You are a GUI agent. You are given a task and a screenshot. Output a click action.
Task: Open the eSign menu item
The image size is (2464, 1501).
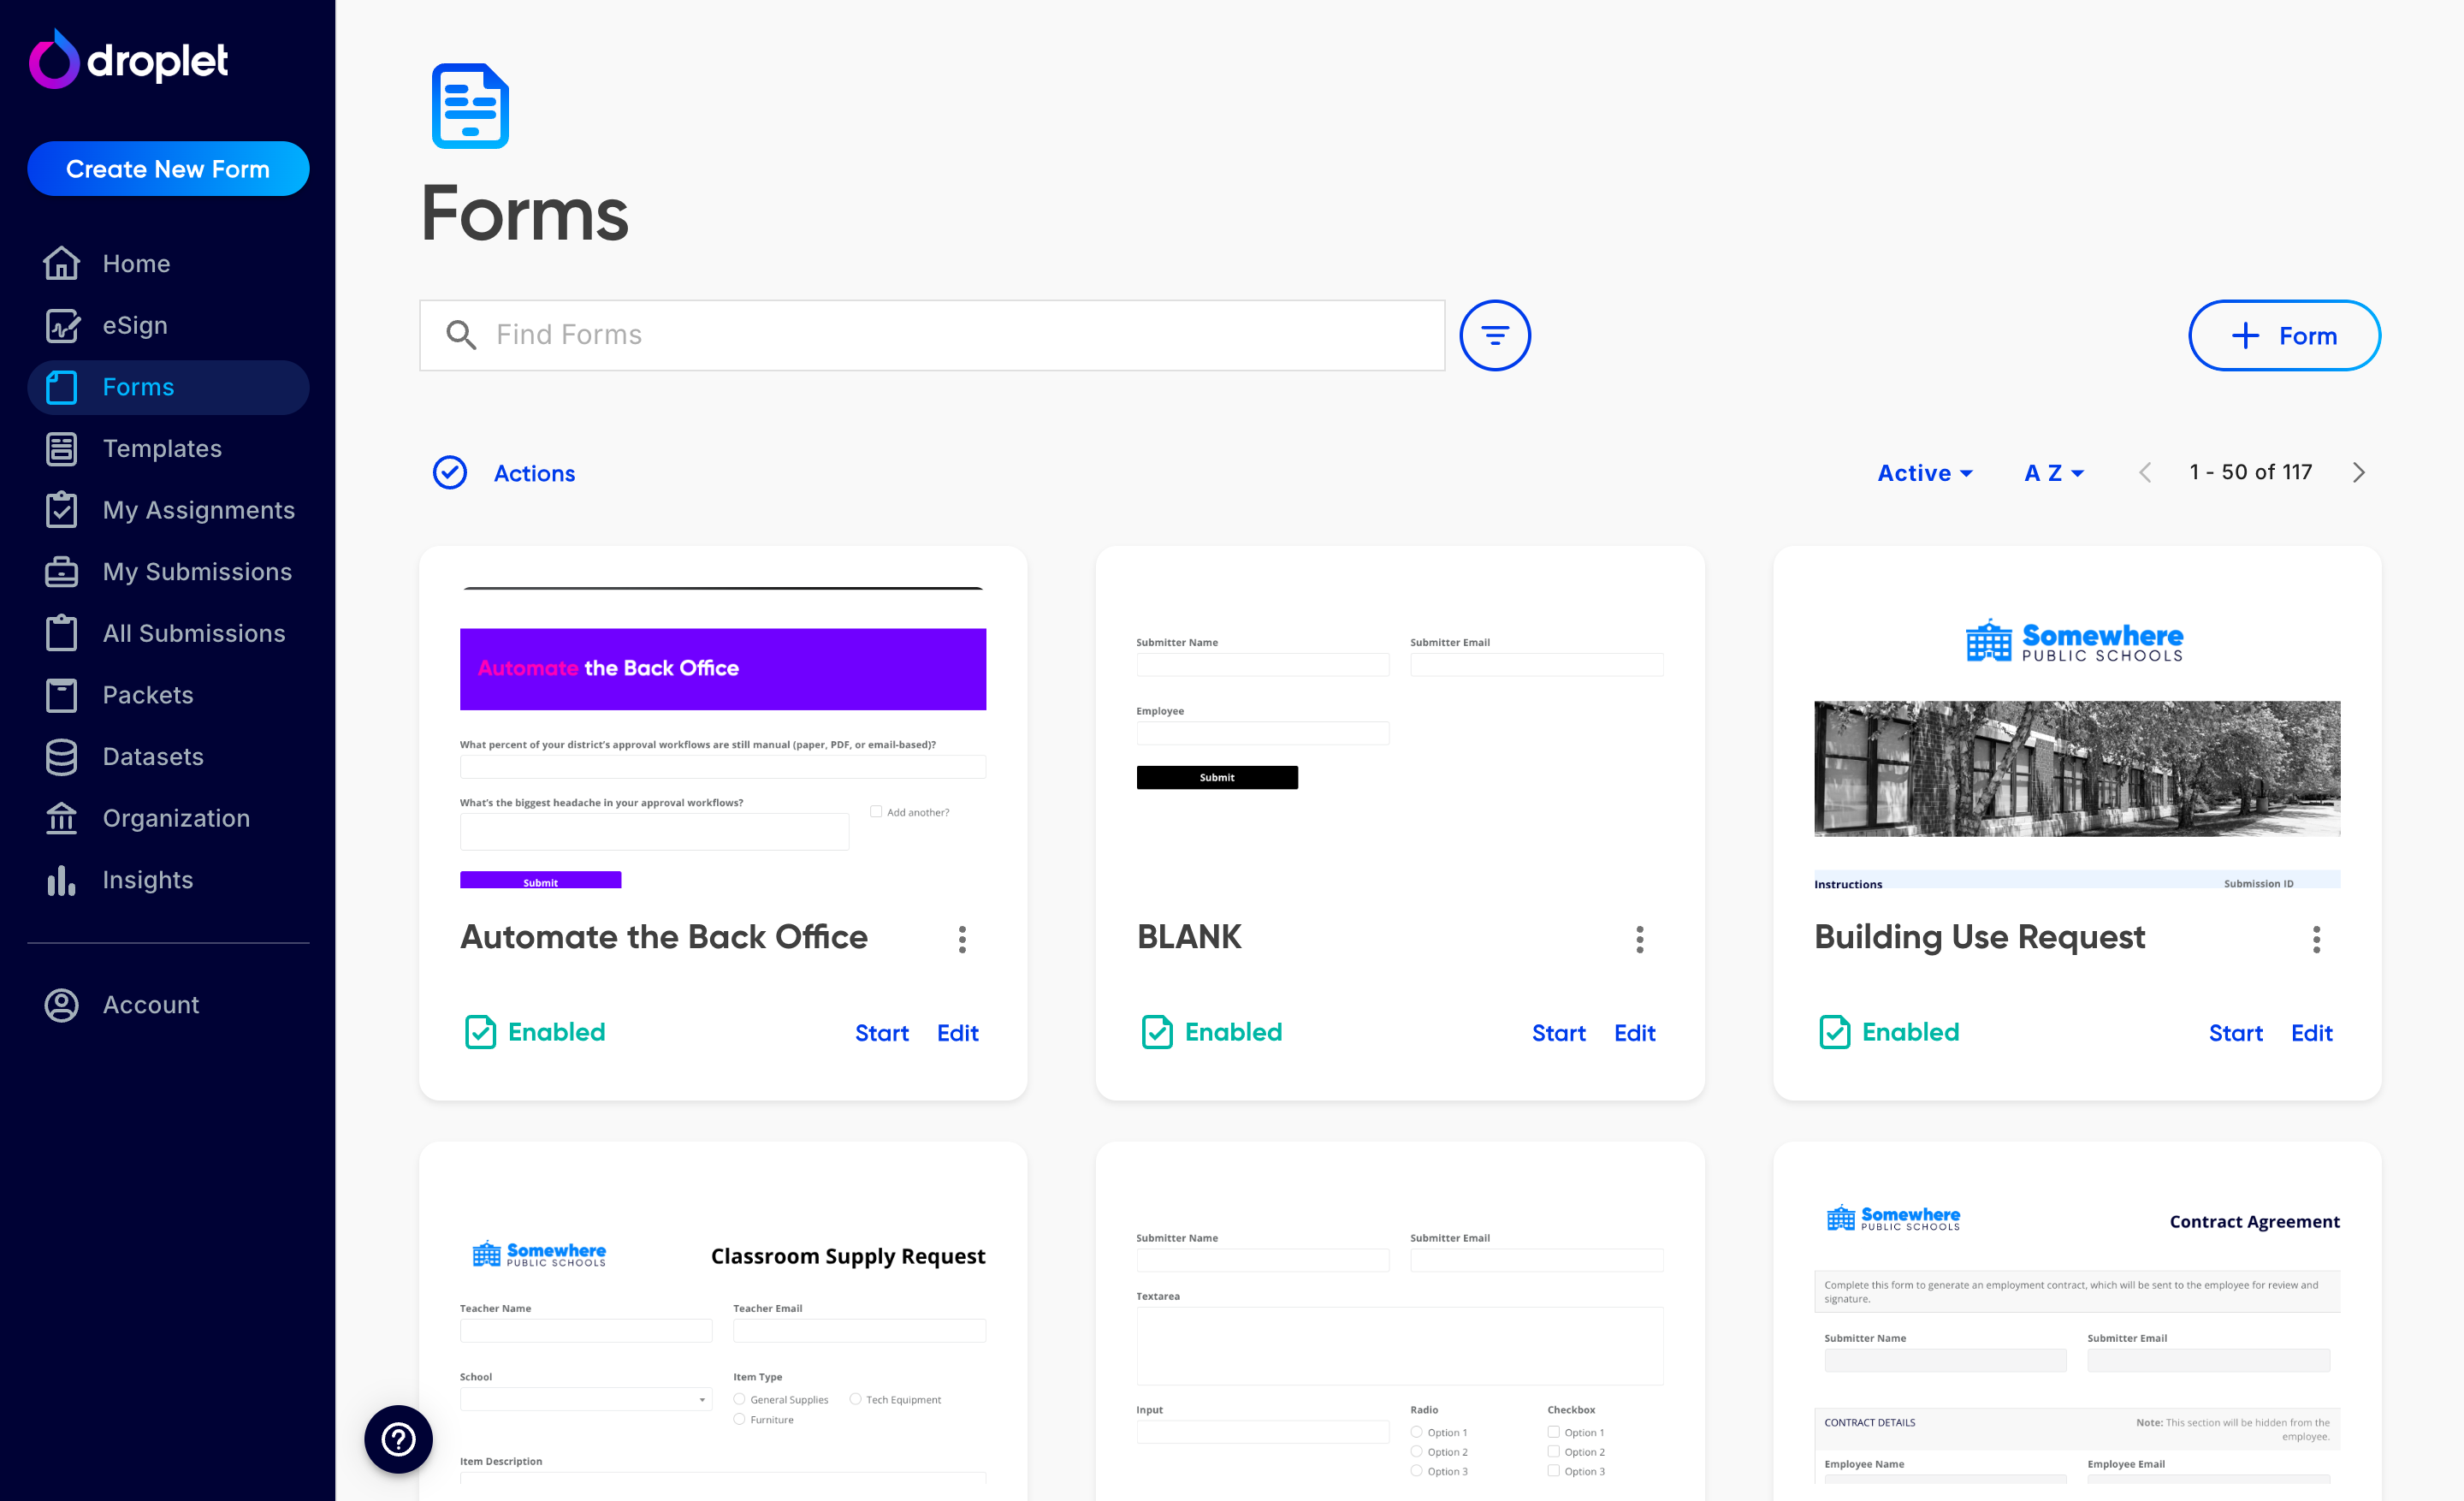(x=168, y=325)
